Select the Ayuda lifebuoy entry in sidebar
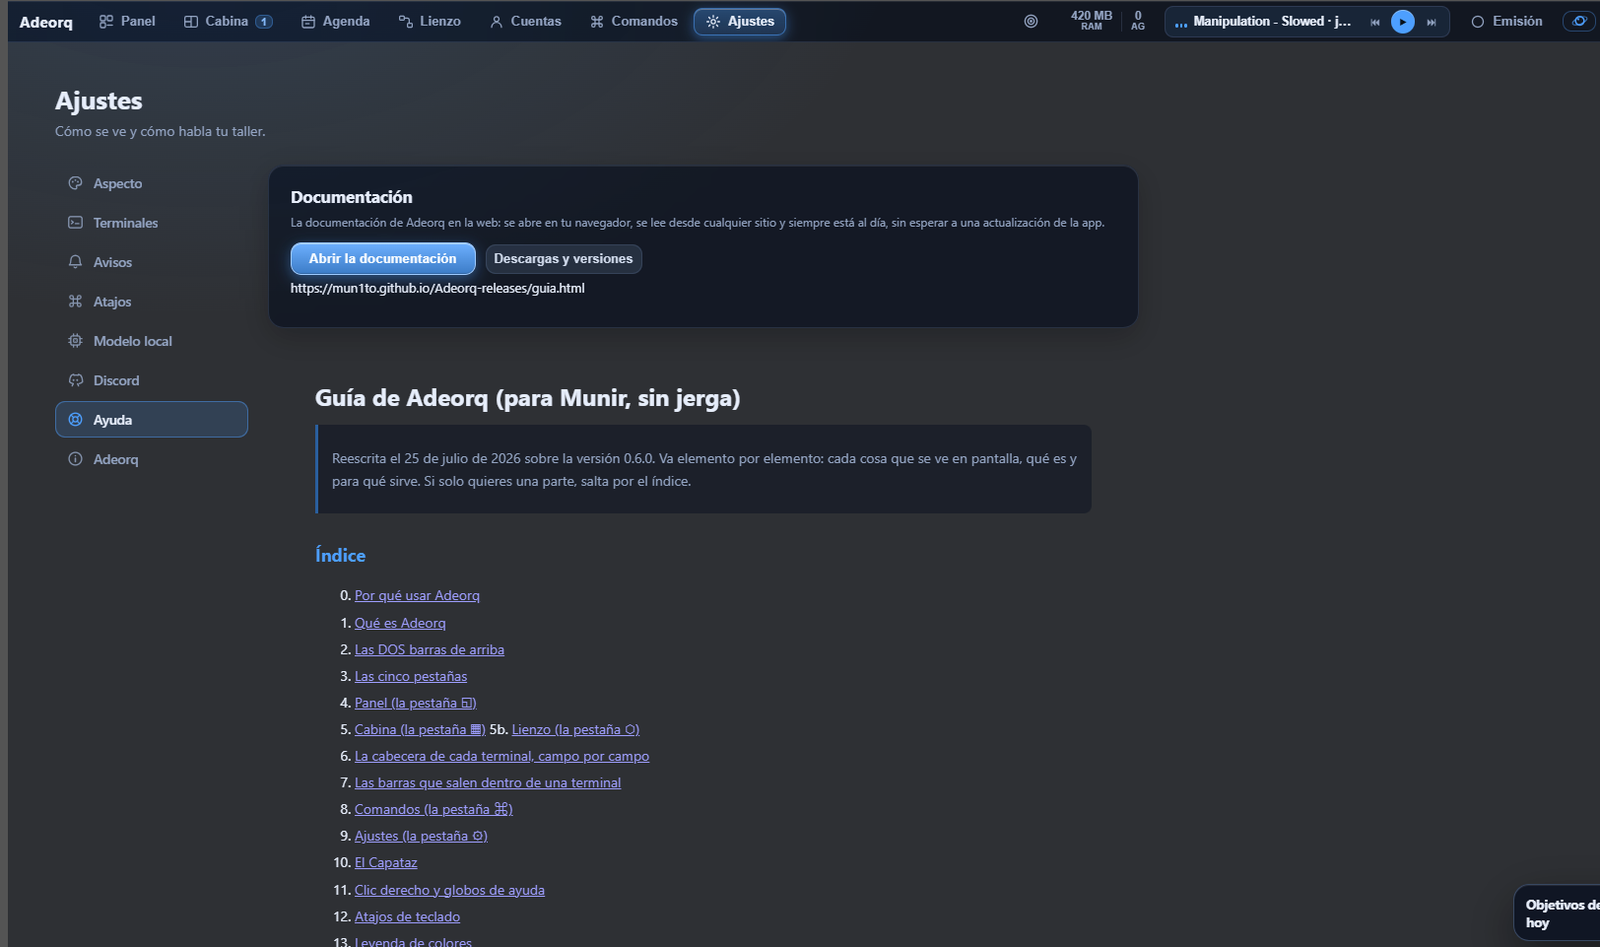This screenshot has width=1600, height=947. coord(151,420)
